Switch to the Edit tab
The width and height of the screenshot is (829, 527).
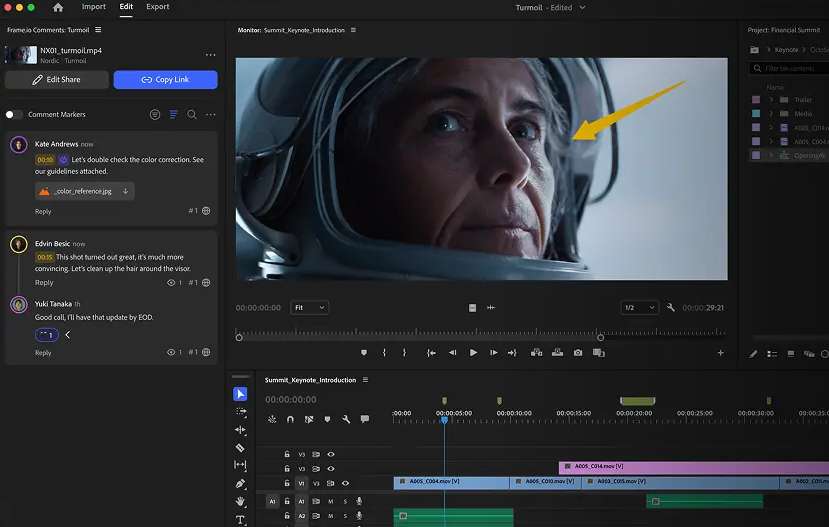[x=126, y=7]
